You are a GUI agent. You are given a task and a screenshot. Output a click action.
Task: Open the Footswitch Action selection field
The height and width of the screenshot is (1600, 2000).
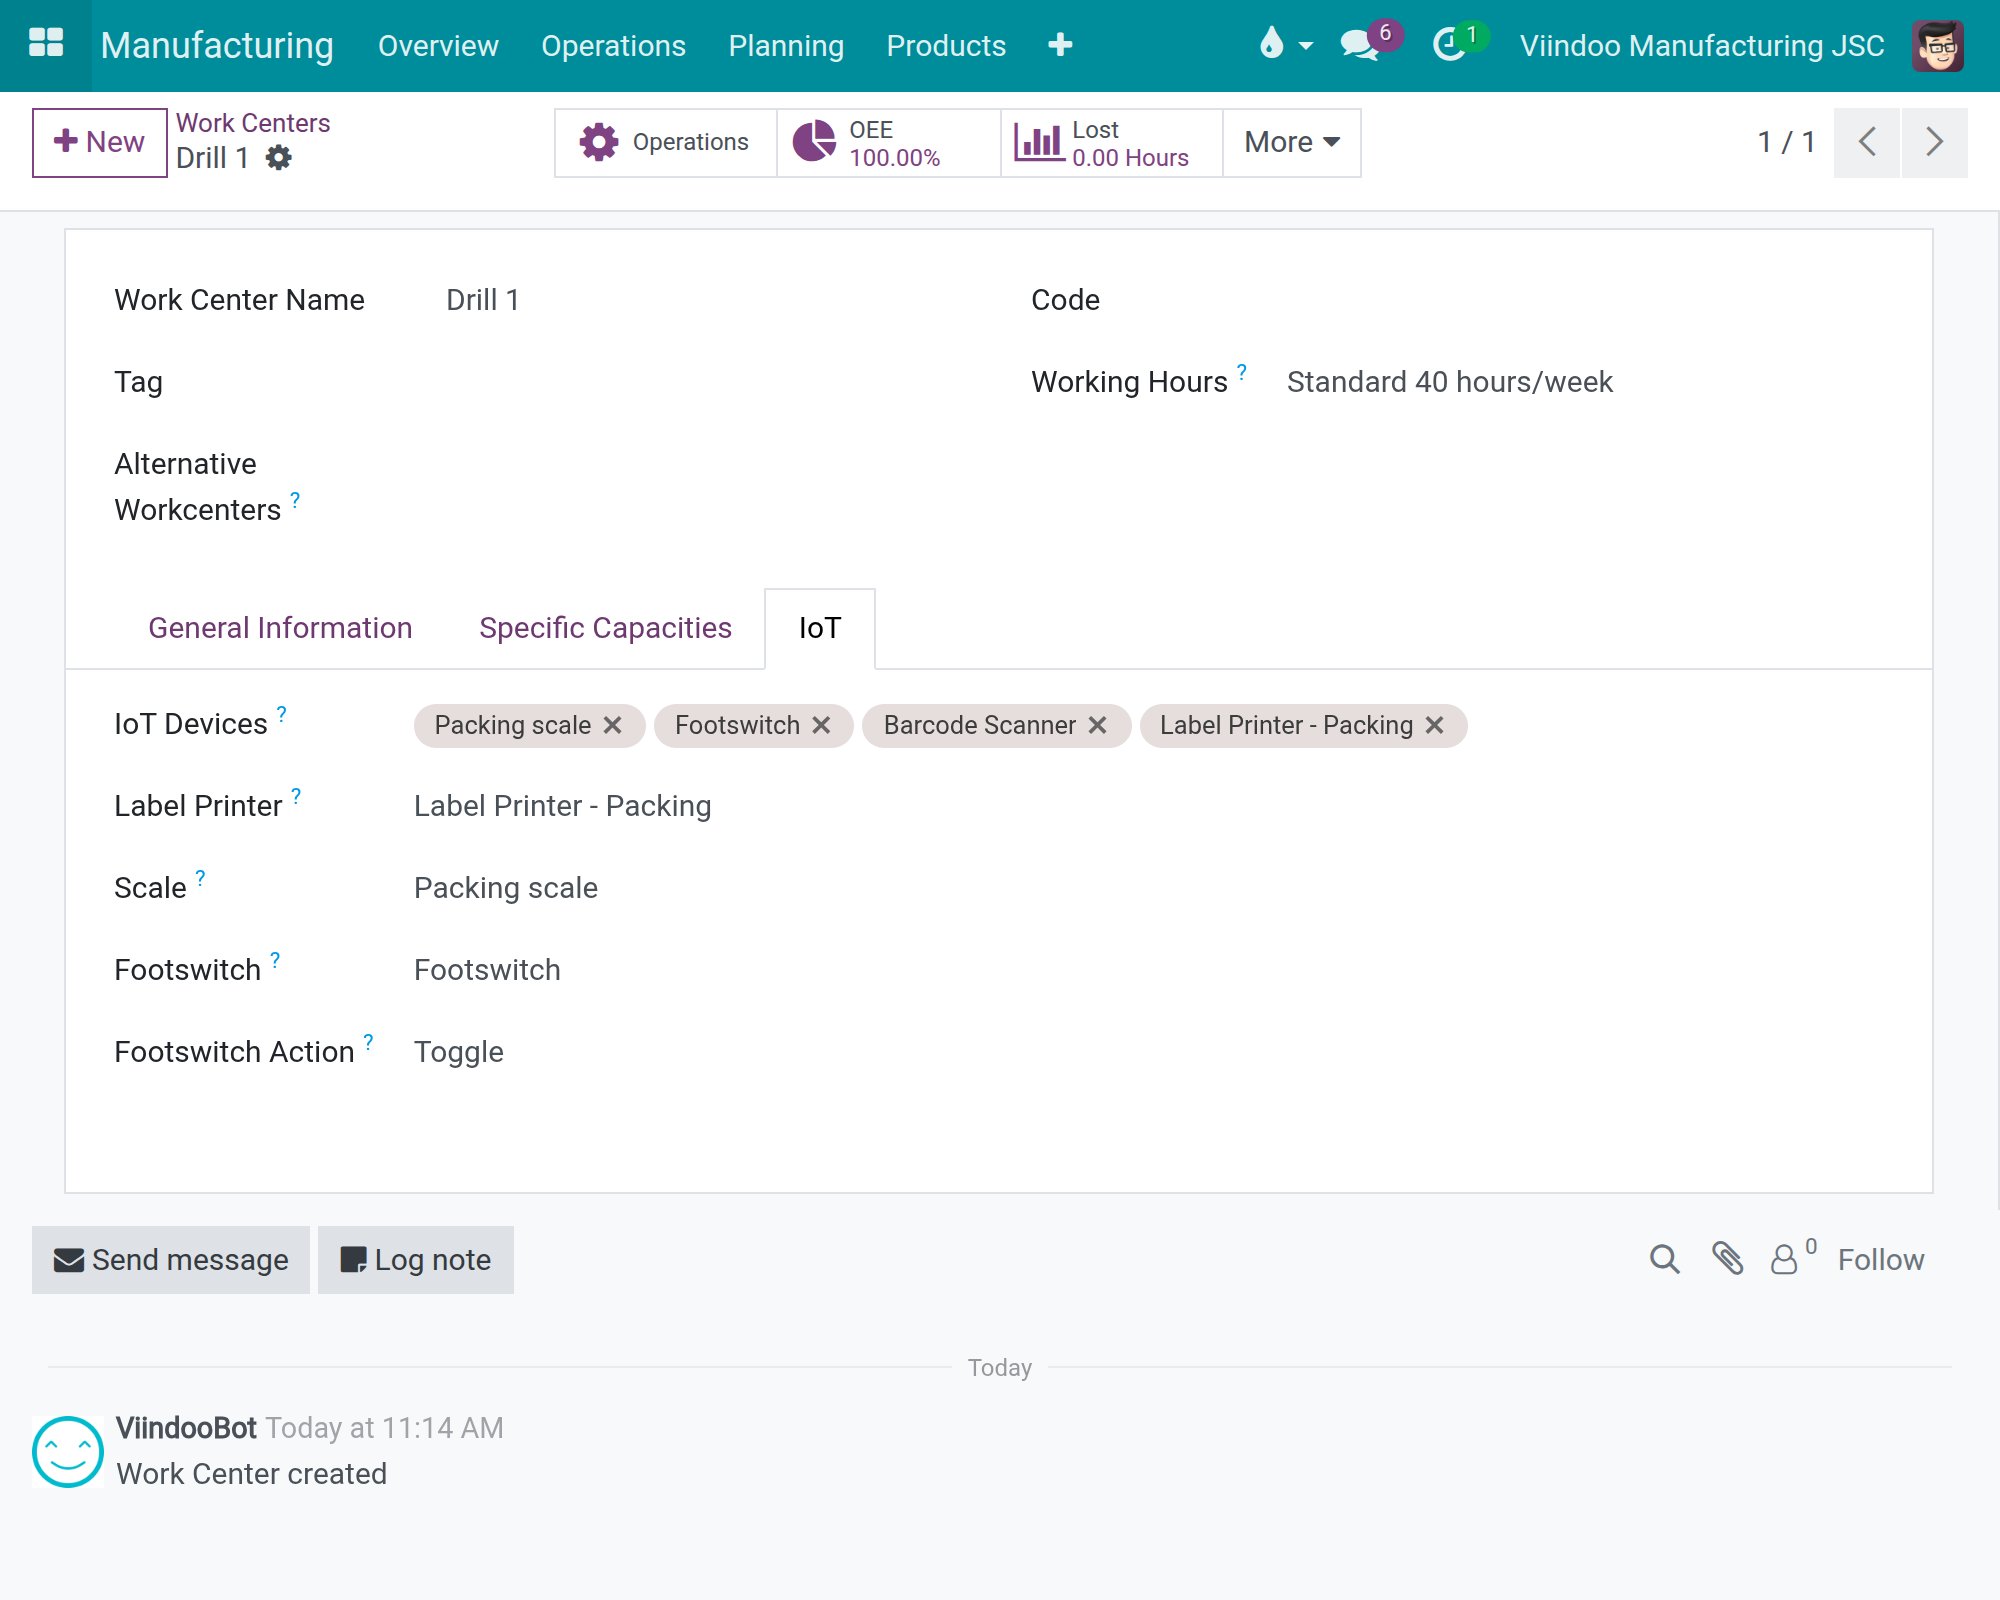(x=1148, y=1052)
